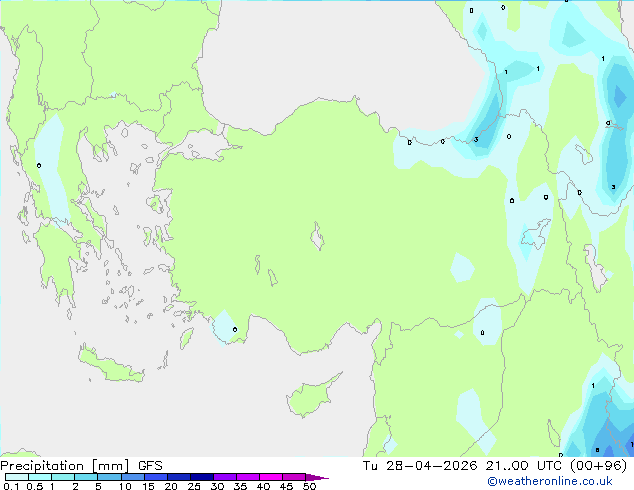Click the '(00+96)' forecast offset text
The image size is (634, 490).
tap(599, 466)
